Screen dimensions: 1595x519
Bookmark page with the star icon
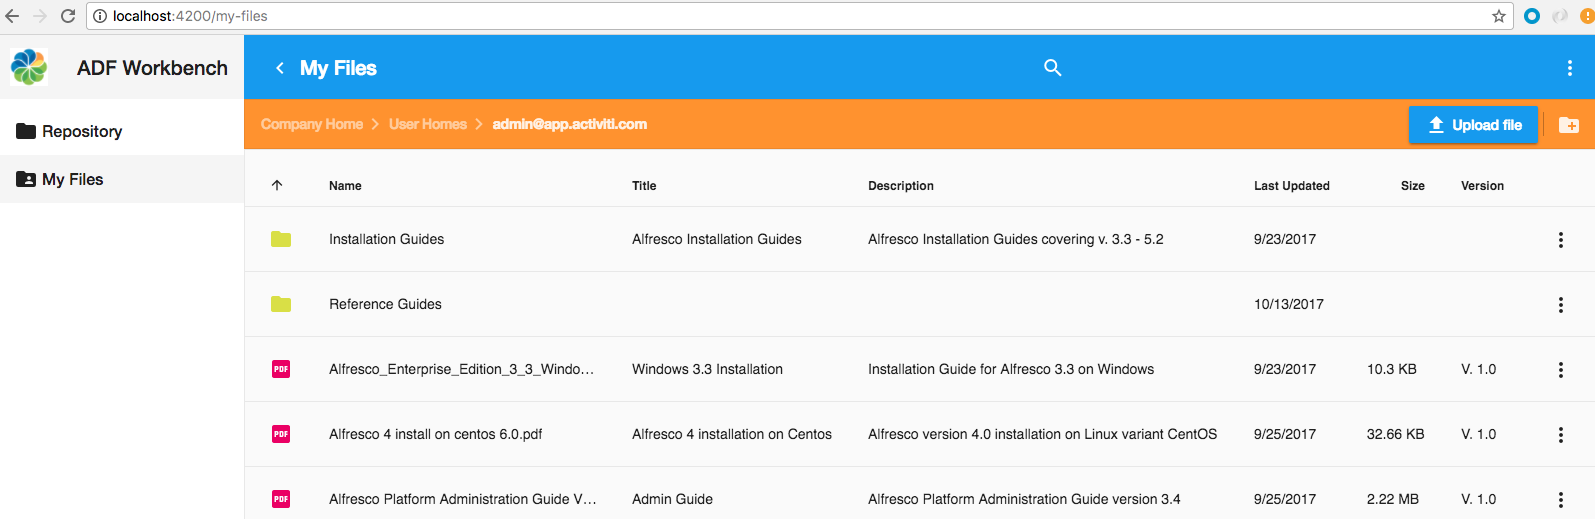(x=1498, y=16)
